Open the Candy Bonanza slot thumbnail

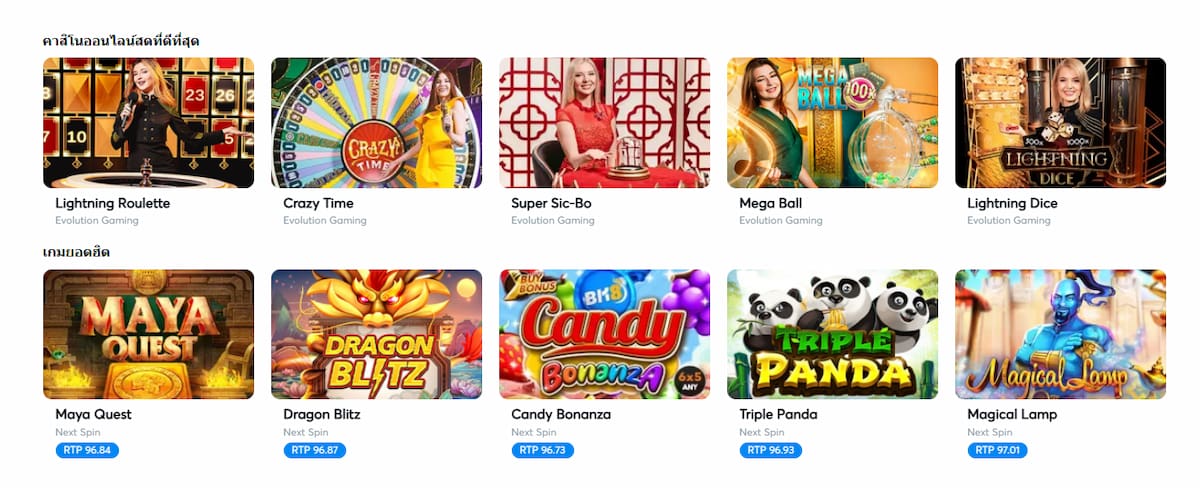pyautogui.click(x=604, y=334)
